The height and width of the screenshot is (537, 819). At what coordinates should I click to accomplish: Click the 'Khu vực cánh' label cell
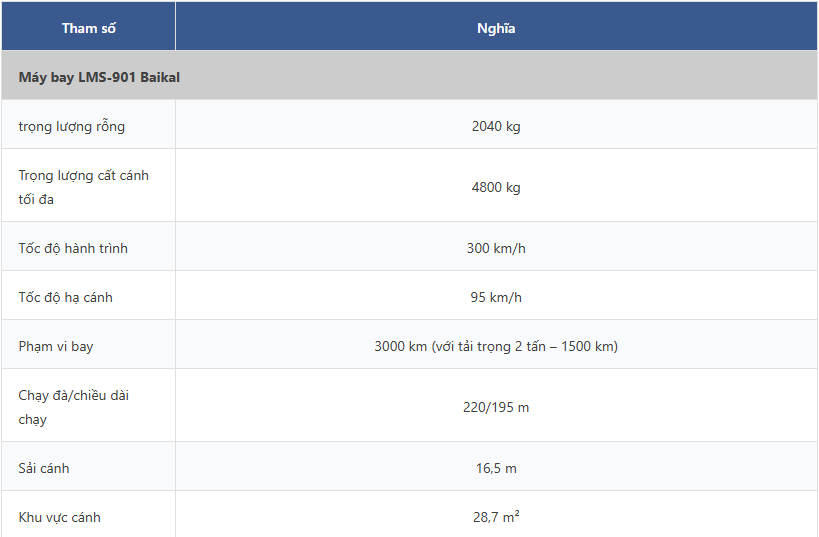[59, 517]
